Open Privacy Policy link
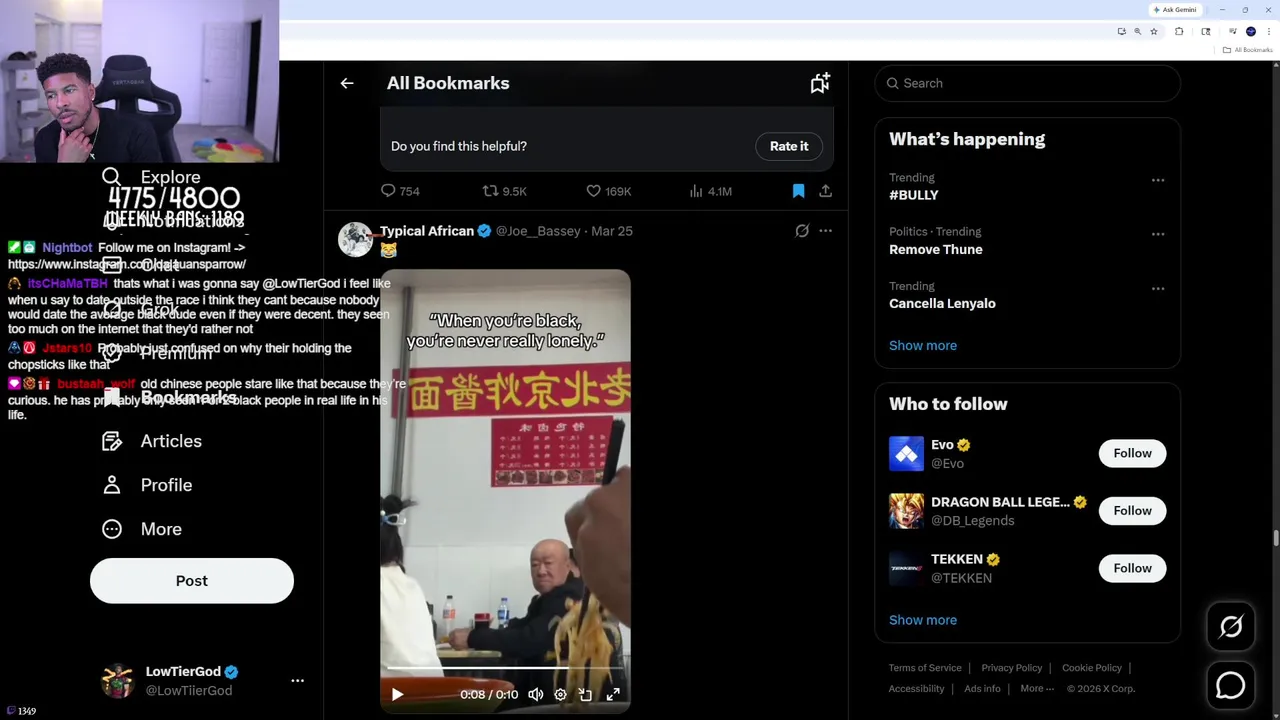 1011,668
